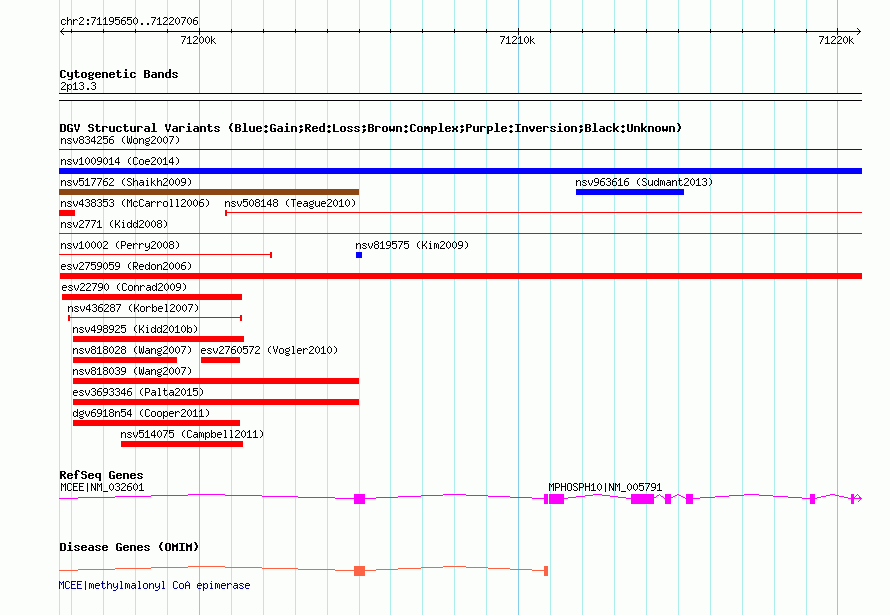Click the esv3693346 (Palta2015) loss bar
The image size is (890, 615).
215,402
